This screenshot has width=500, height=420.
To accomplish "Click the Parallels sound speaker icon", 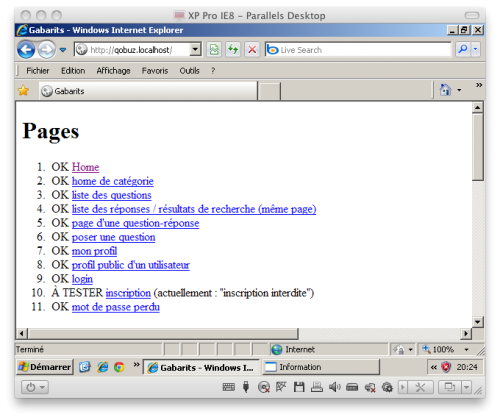I will click(x=334, y=387).
